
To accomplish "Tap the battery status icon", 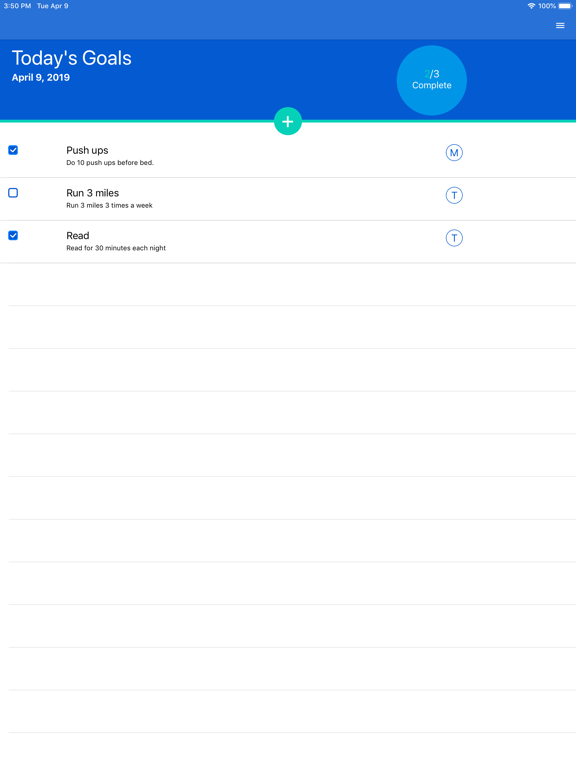I will coord(565,6).
